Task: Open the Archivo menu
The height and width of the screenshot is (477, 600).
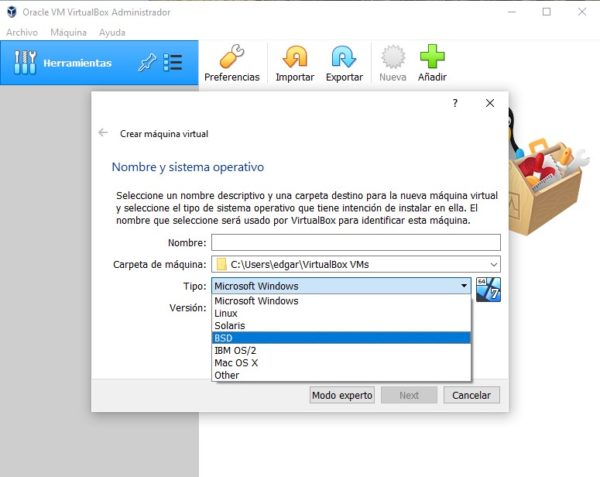Action: tap(22, 33)
